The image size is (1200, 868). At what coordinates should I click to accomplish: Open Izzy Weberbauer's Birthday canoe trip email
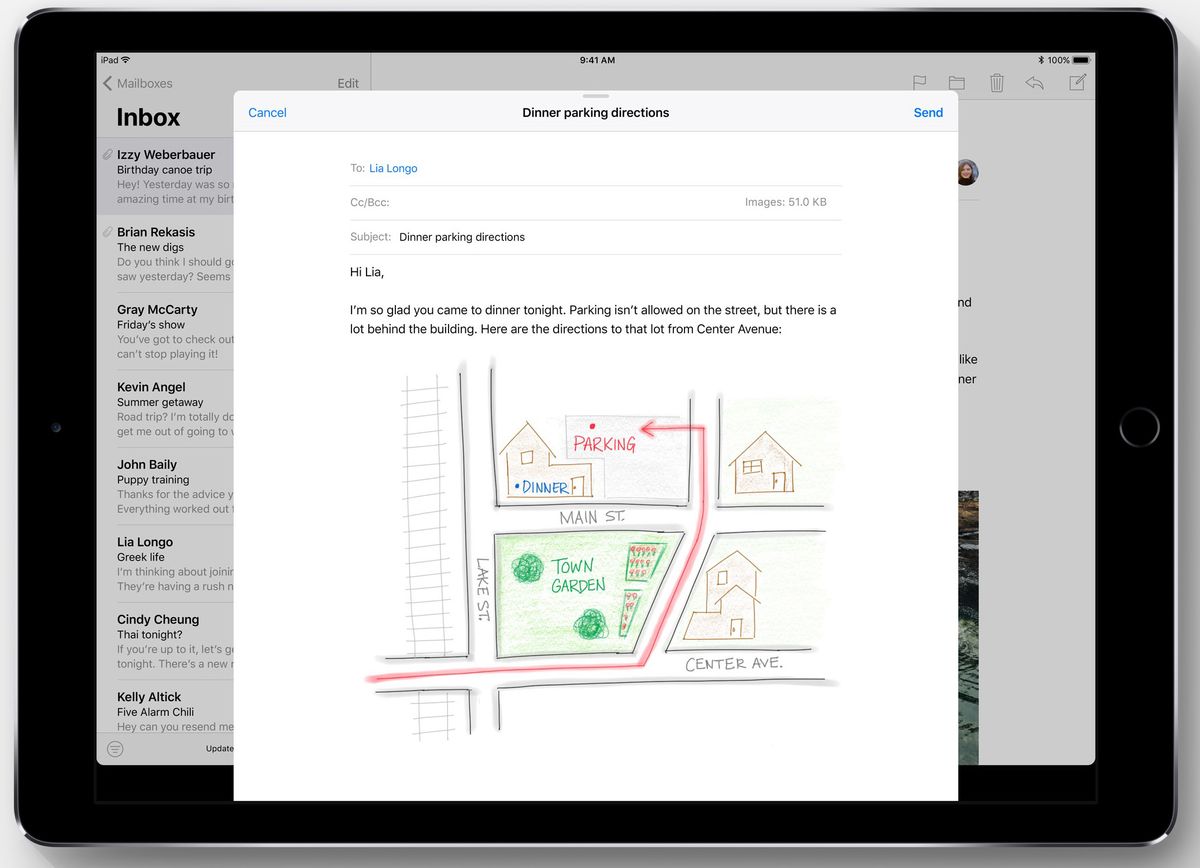click(x=166, y=176)
